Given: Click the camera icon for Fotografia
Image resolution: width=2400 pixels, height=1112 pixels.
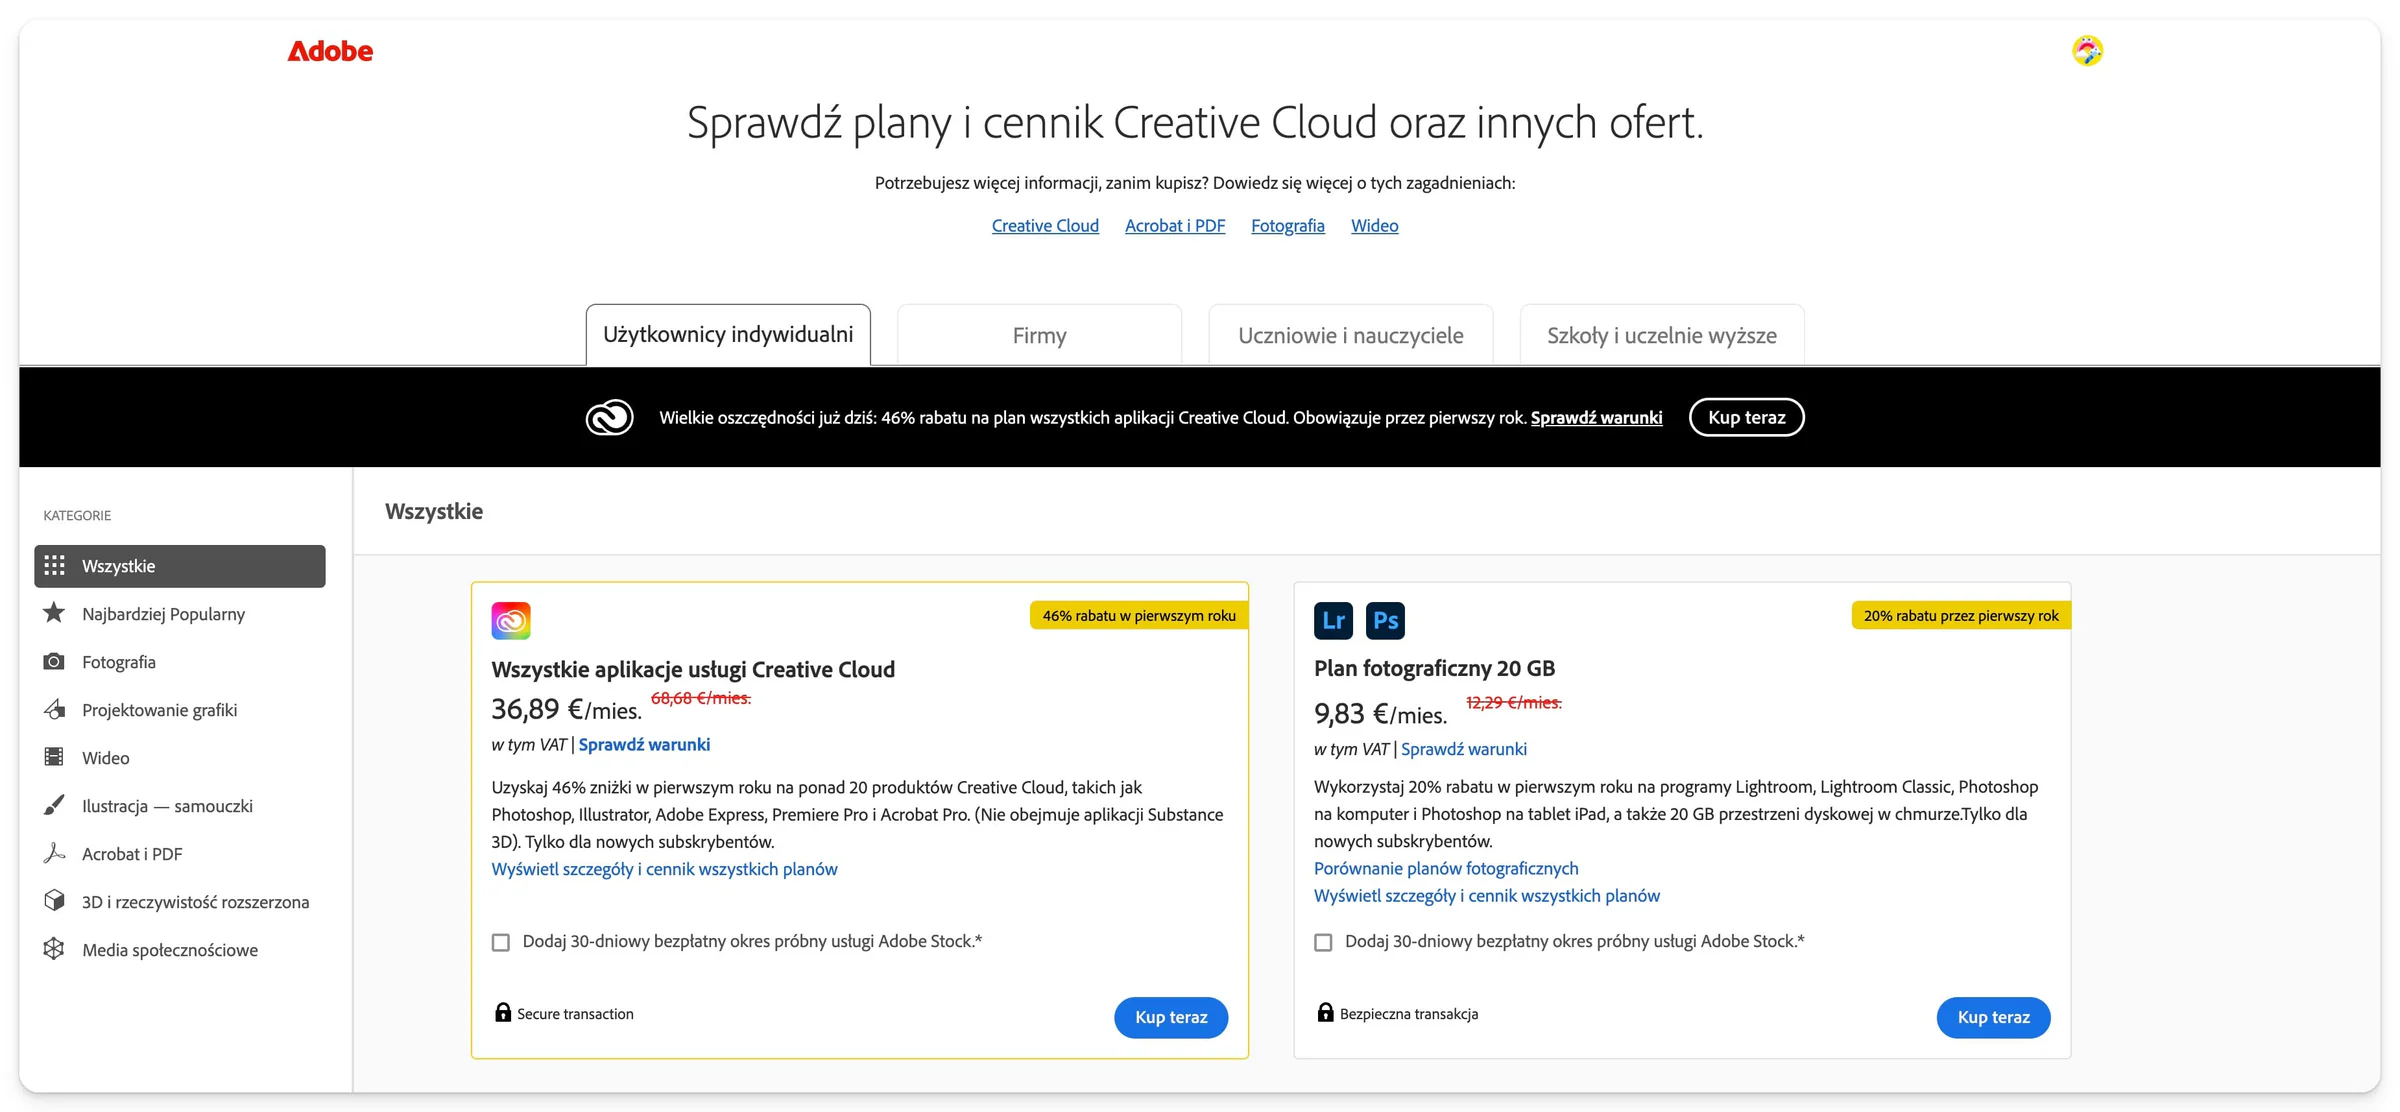Looking at the screenshot, I should point(54,661).
